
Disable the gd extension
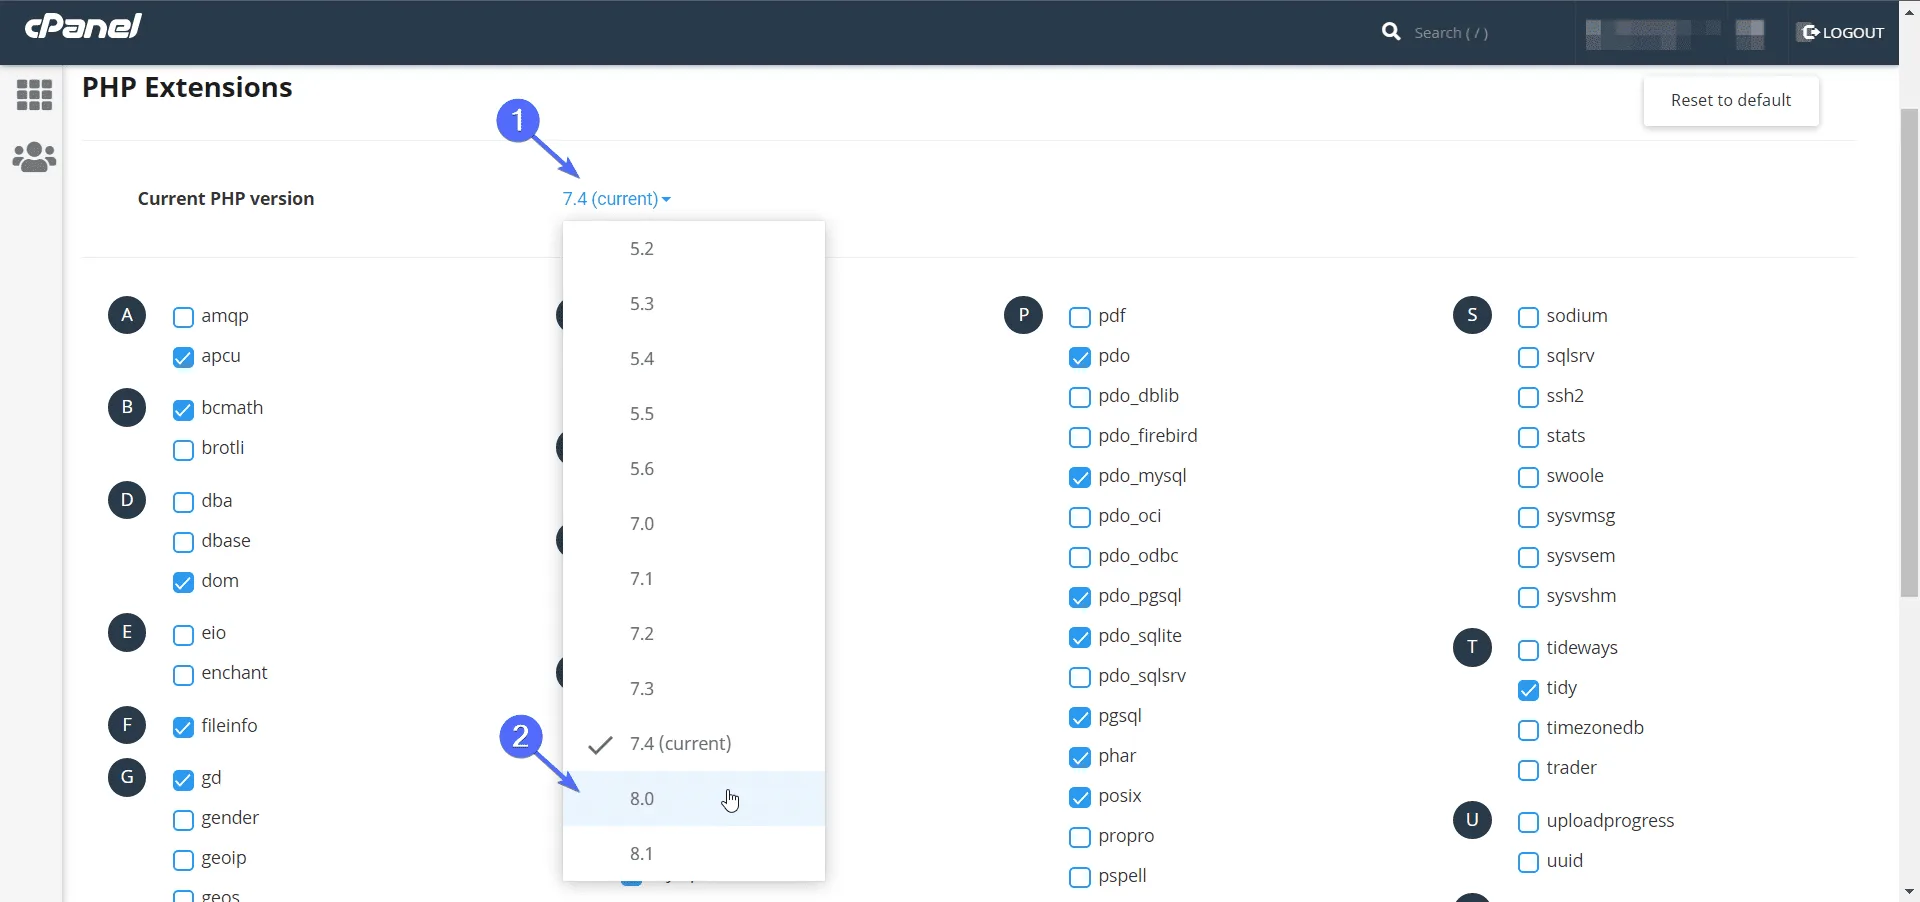pos(183,779)
